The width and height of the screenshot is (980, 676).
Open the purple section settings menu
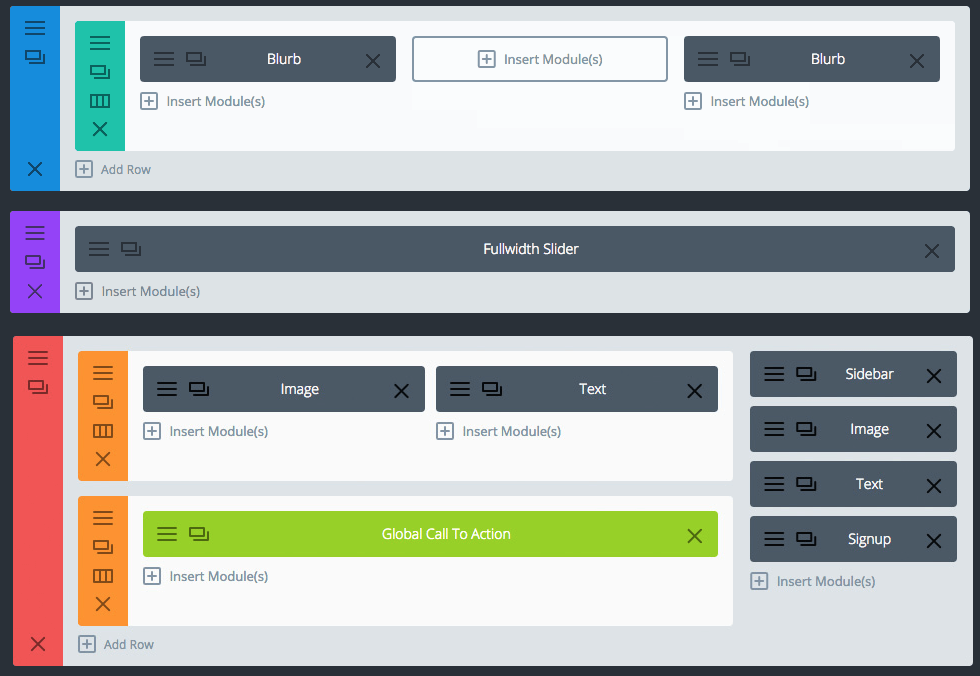coord(35,231)
